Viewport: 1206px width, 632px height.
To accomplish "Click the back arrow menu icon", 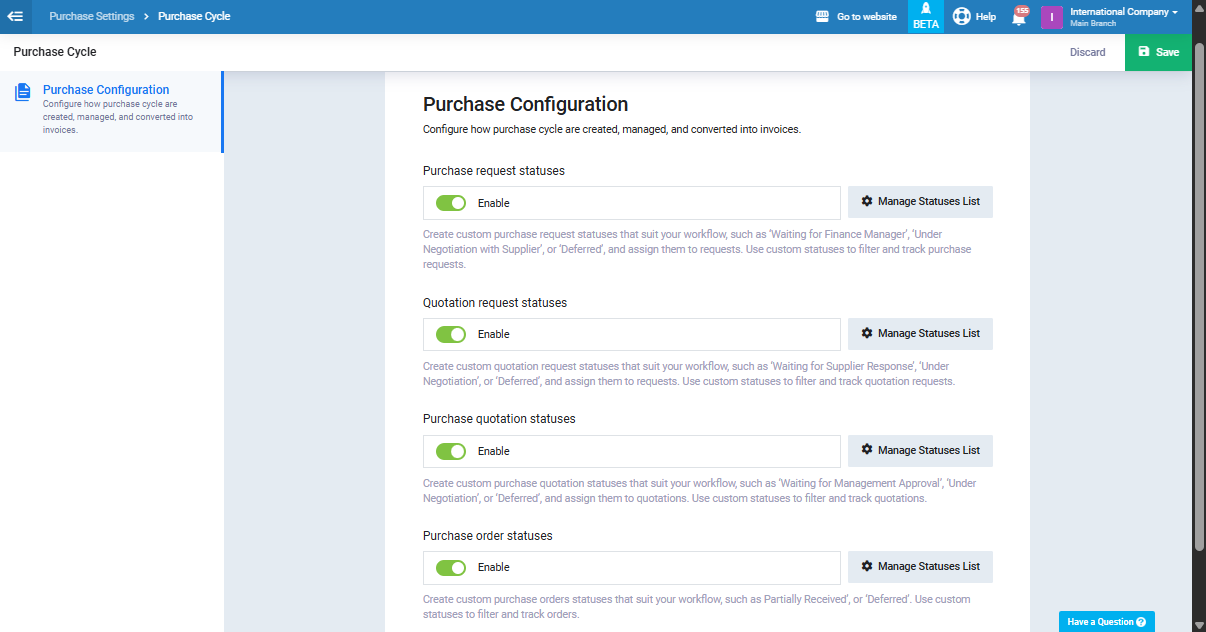I will point(15,16).
